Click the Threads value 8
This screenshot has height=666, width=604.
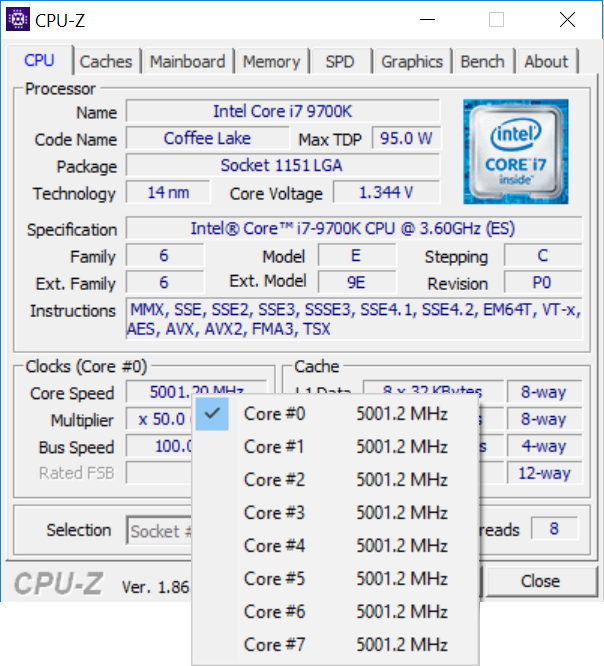pos(554,529)
